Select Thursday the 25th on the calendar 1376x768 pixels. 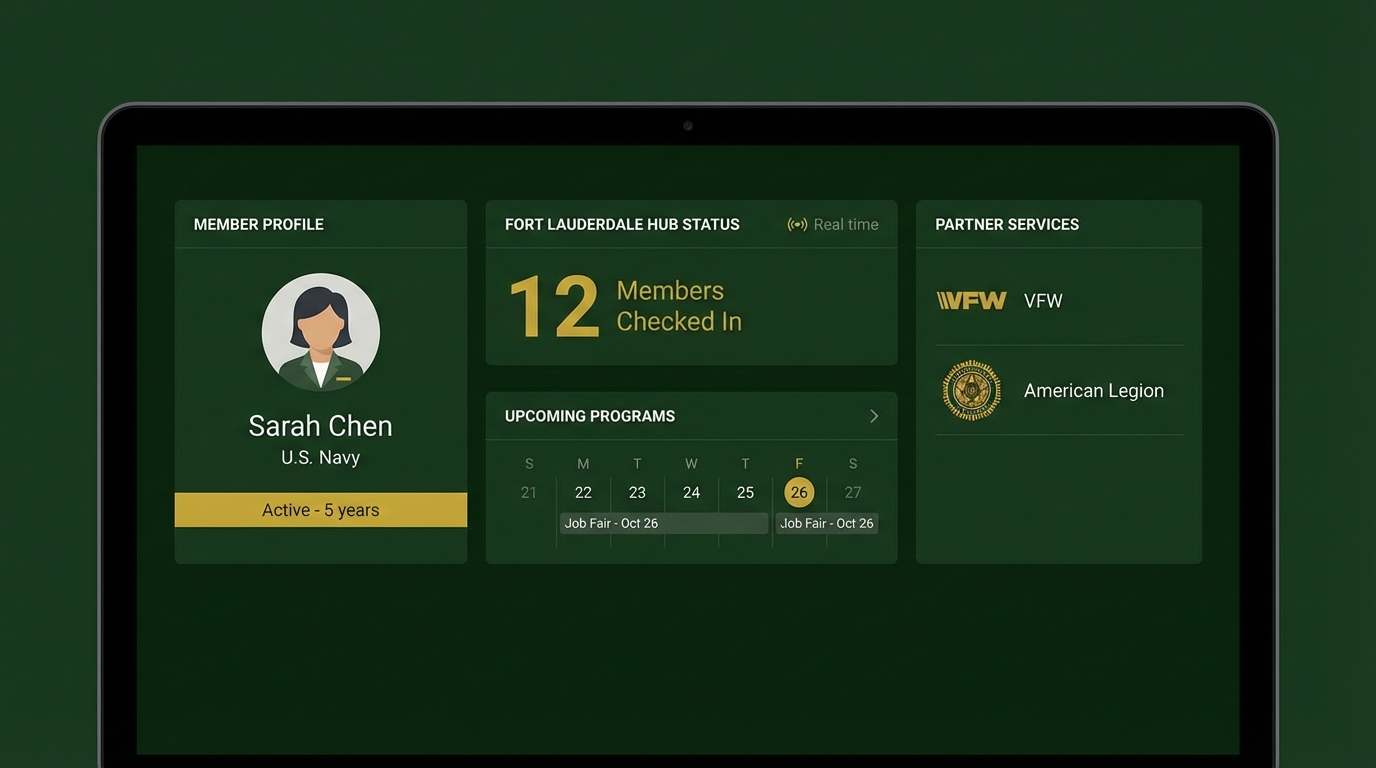pos(745,492)
